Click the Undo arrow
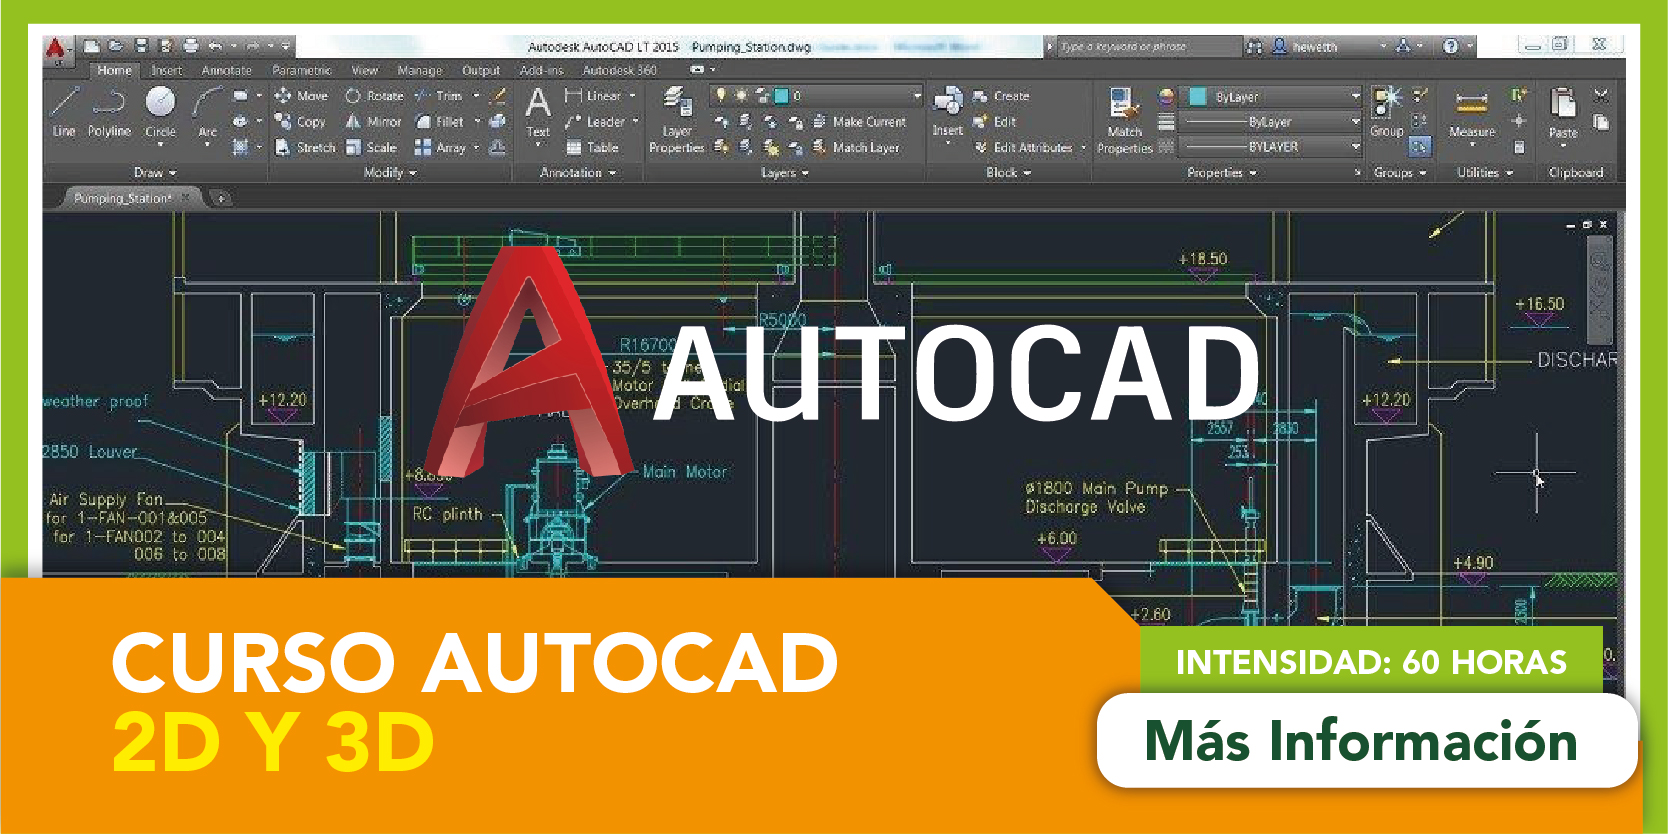This screenshot has width=1668, height=834. (215, 46)
